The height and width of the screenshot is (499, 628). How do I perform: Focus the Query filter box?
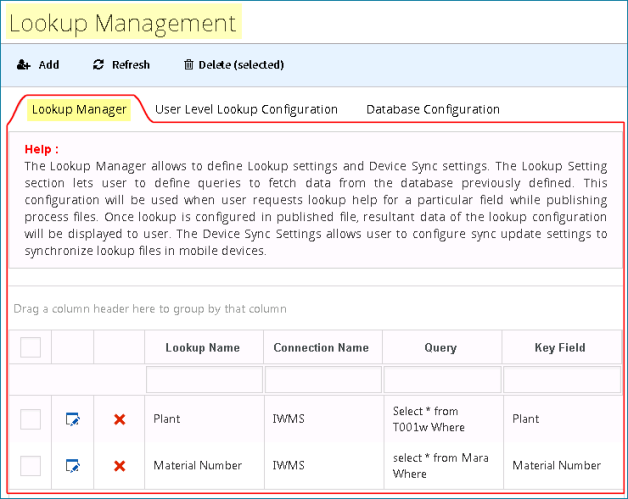pos(443,379)
